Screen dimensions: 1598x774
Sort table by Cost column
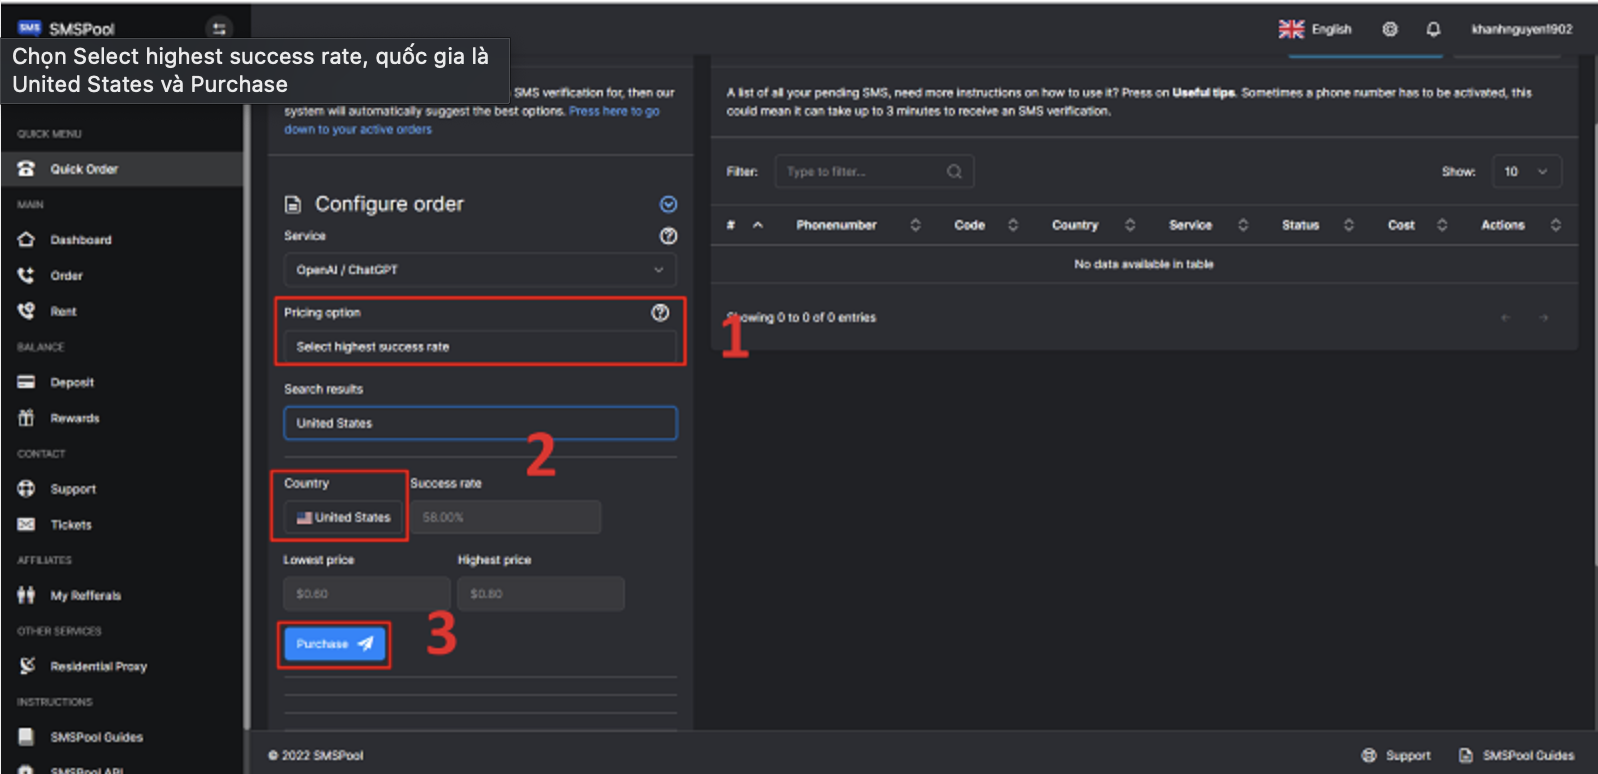pyautogui.click(x=1401, y=225)
